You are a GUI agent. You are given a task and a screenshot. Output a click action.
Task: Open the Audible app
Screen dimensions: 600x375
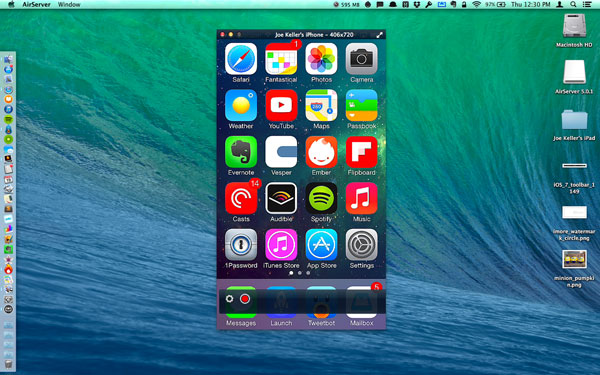[x=281, y=199]
